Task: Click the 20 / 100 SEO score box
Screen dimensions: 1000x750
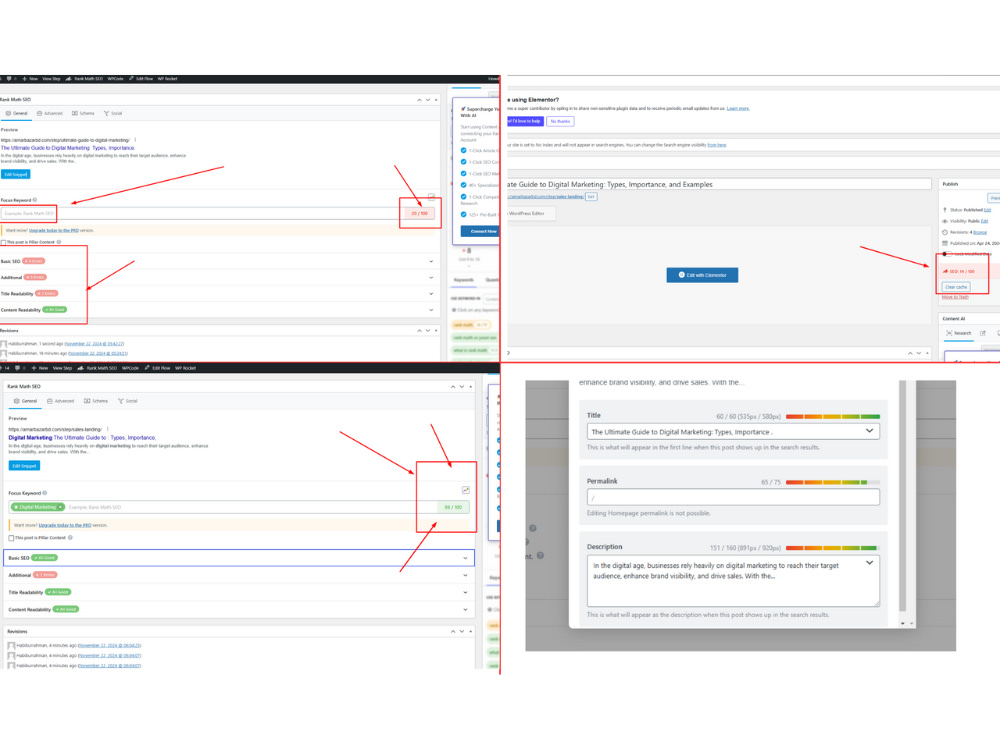Action: (420, 213)
